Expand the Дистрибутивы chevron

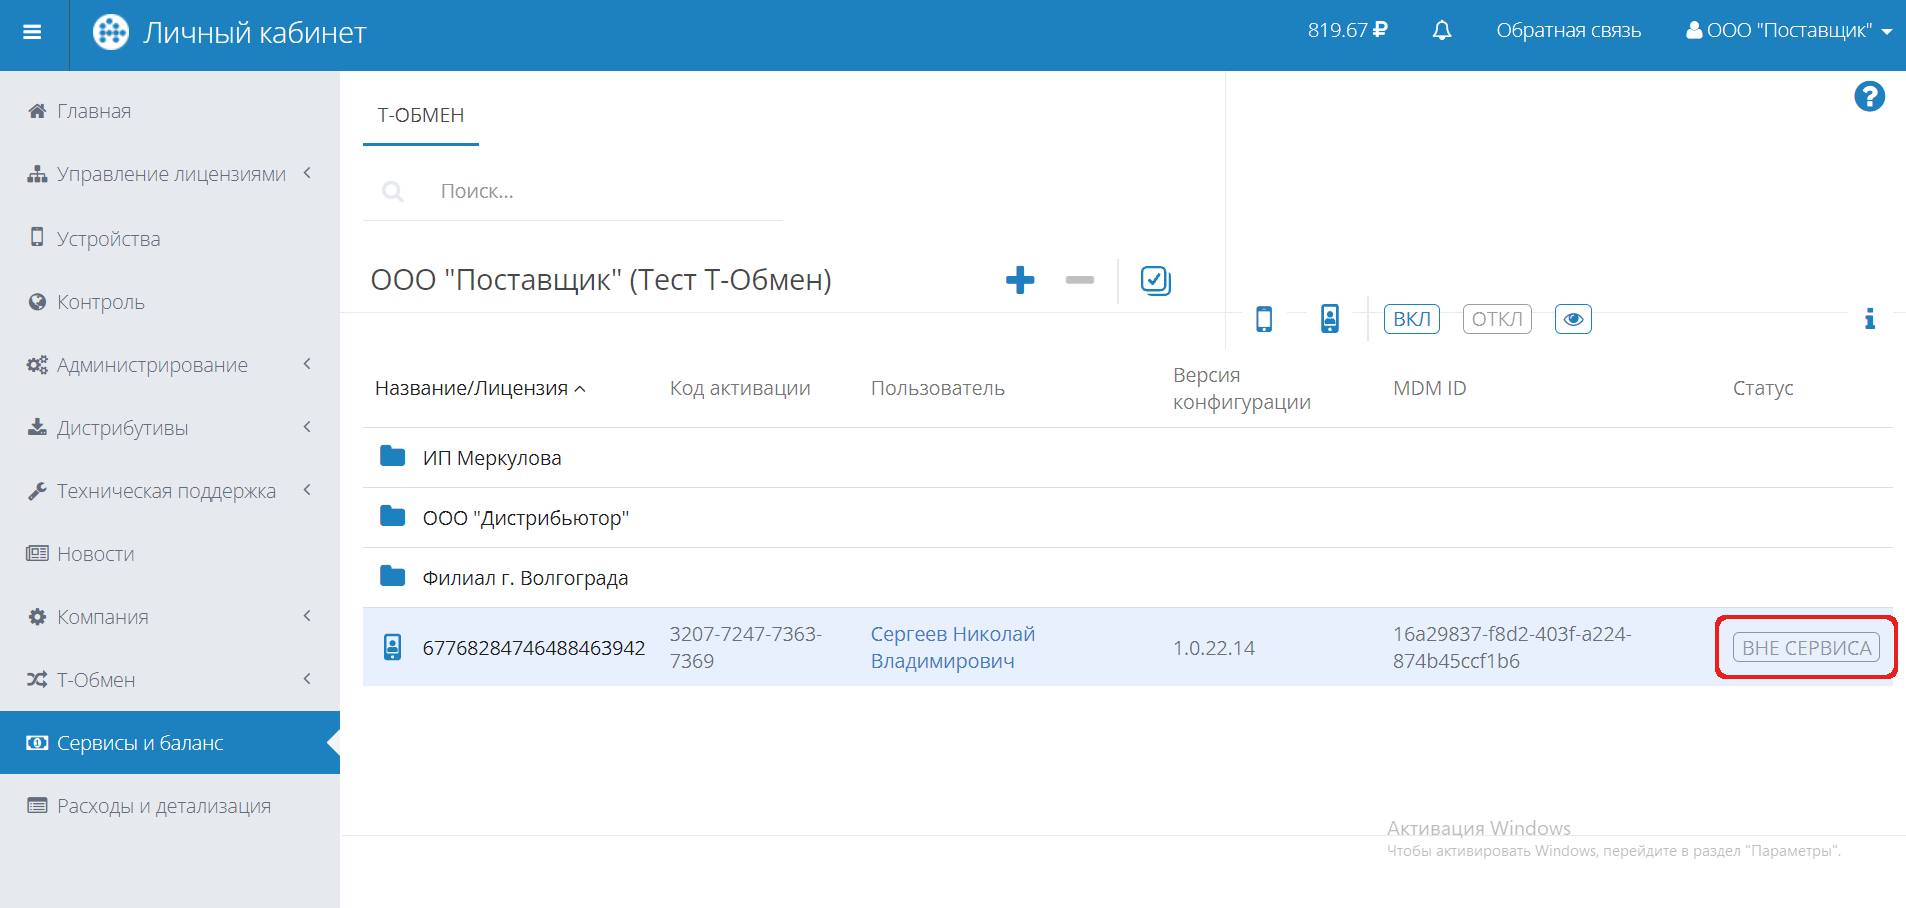[307, 427]
